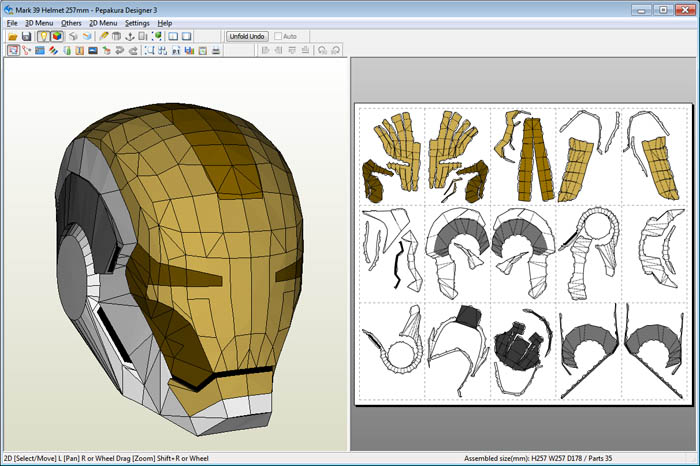The height and width of the screenshot is (466, 700).
Task: Switch to the single-pane window layout icon
Action: (187, 37)
